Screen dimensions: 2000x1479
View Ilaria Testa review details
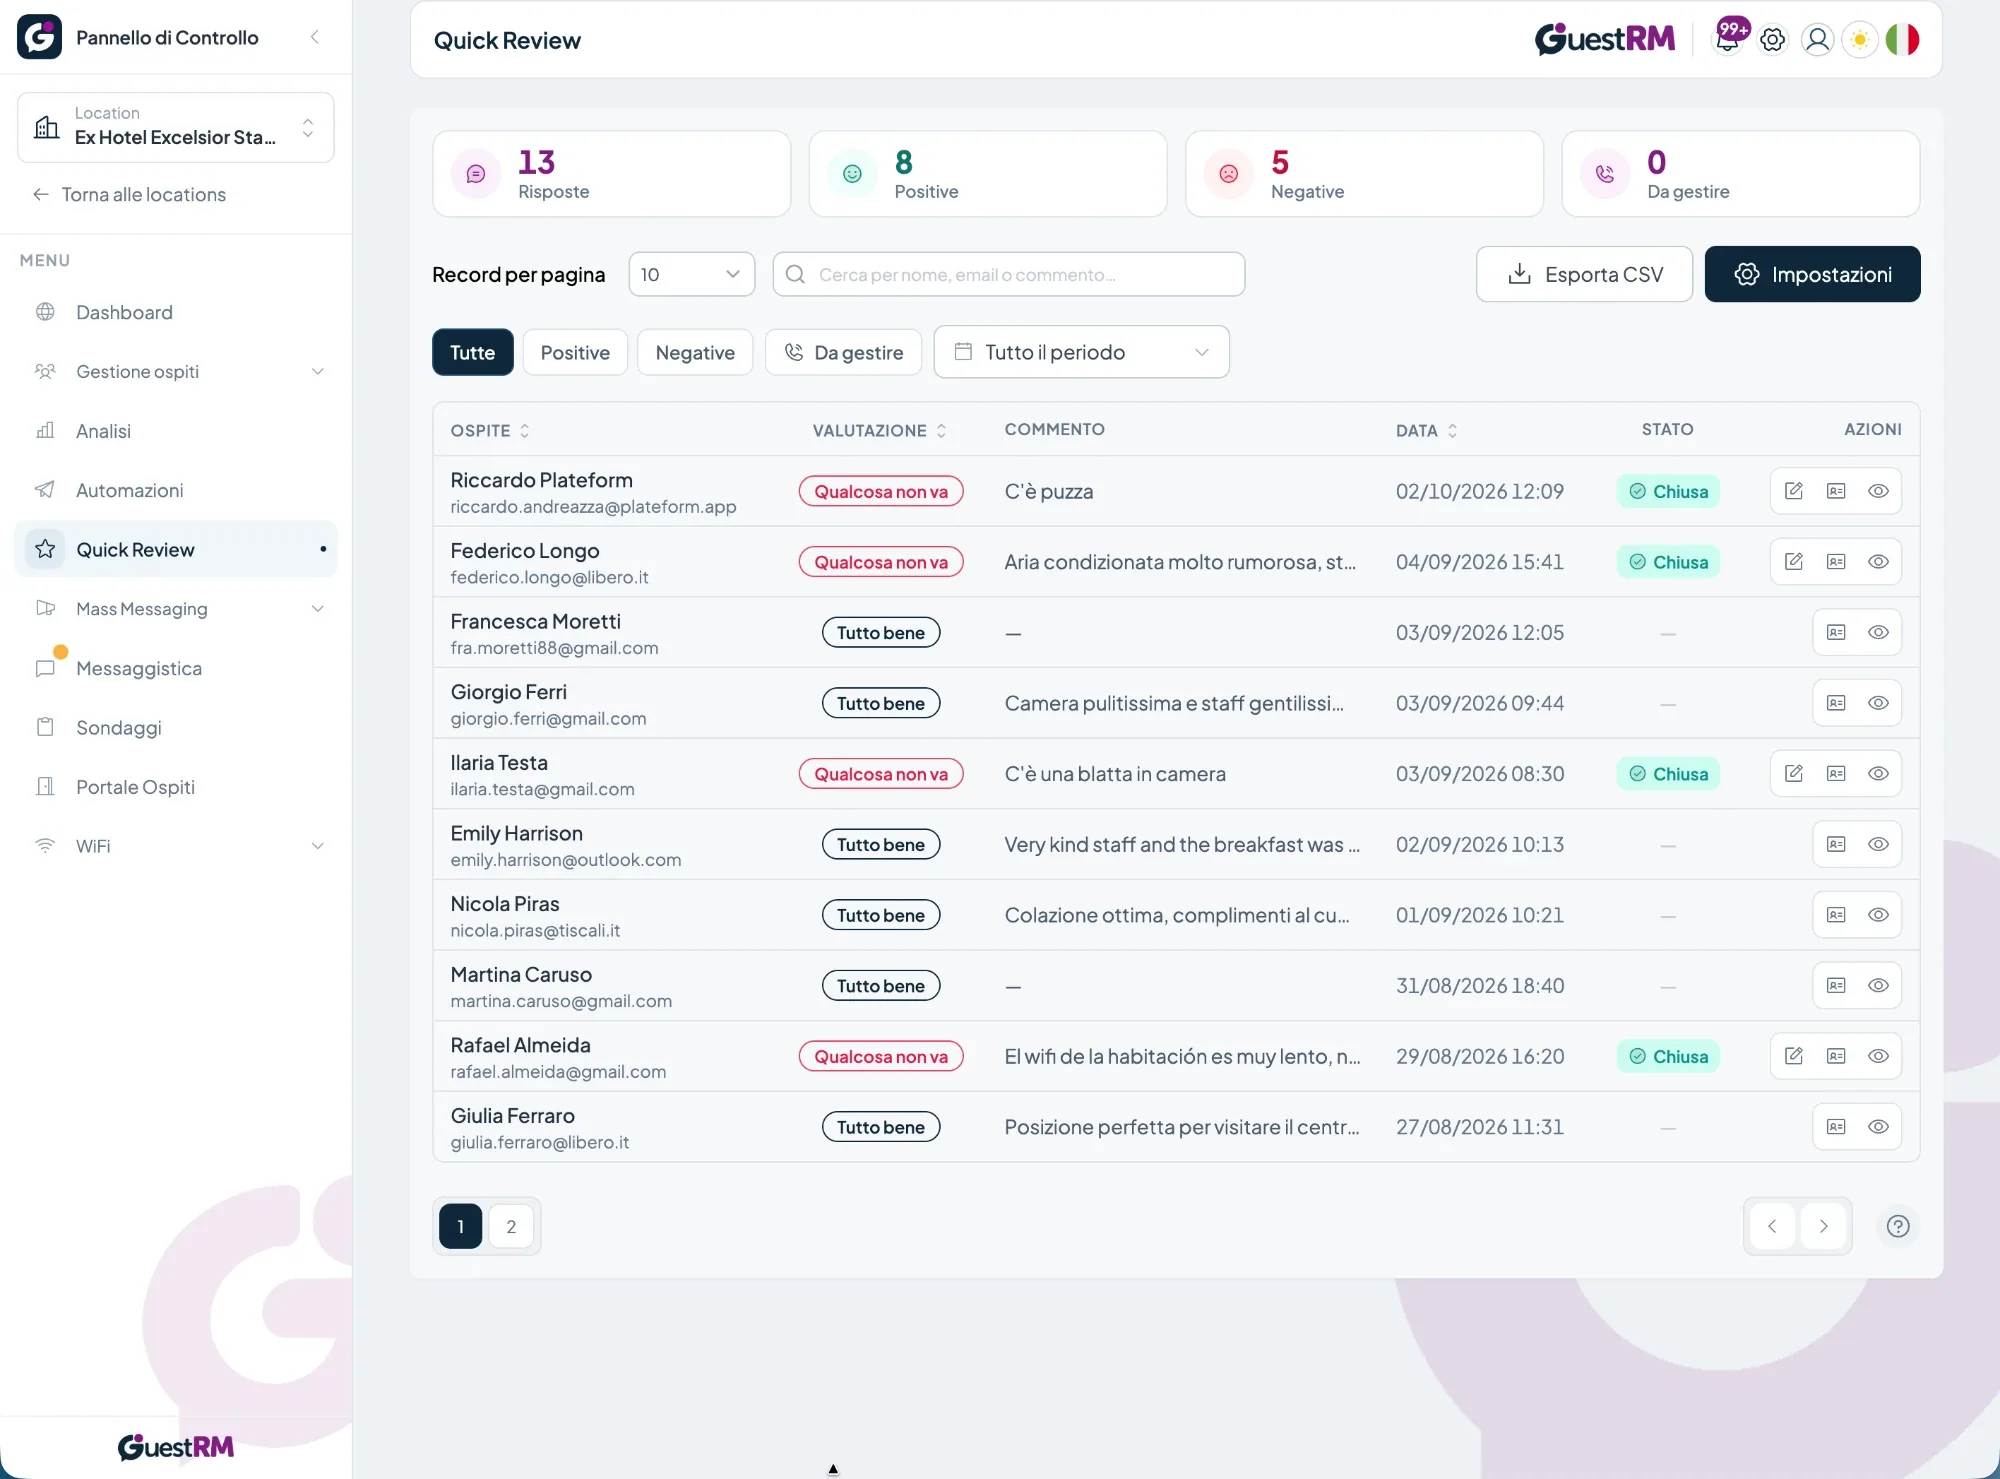(x=1878, y=774)
